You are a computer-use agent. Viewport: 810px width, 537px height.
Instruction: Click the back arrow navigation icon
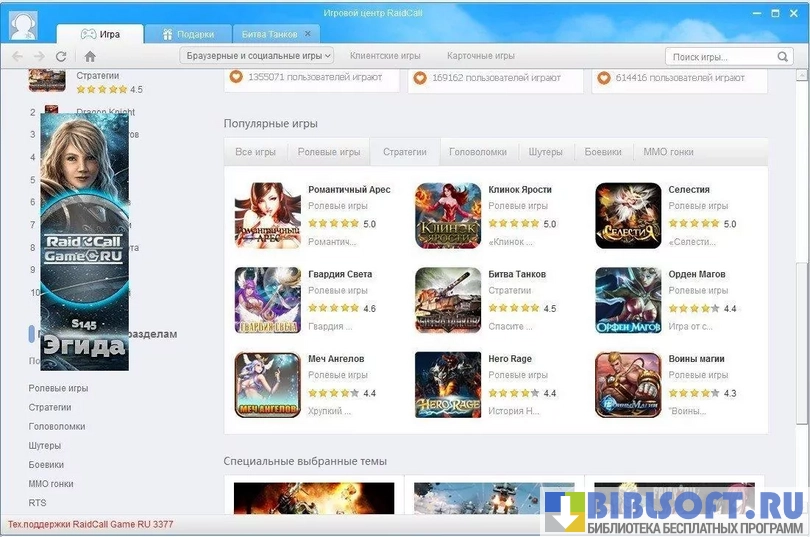point(17,56)
